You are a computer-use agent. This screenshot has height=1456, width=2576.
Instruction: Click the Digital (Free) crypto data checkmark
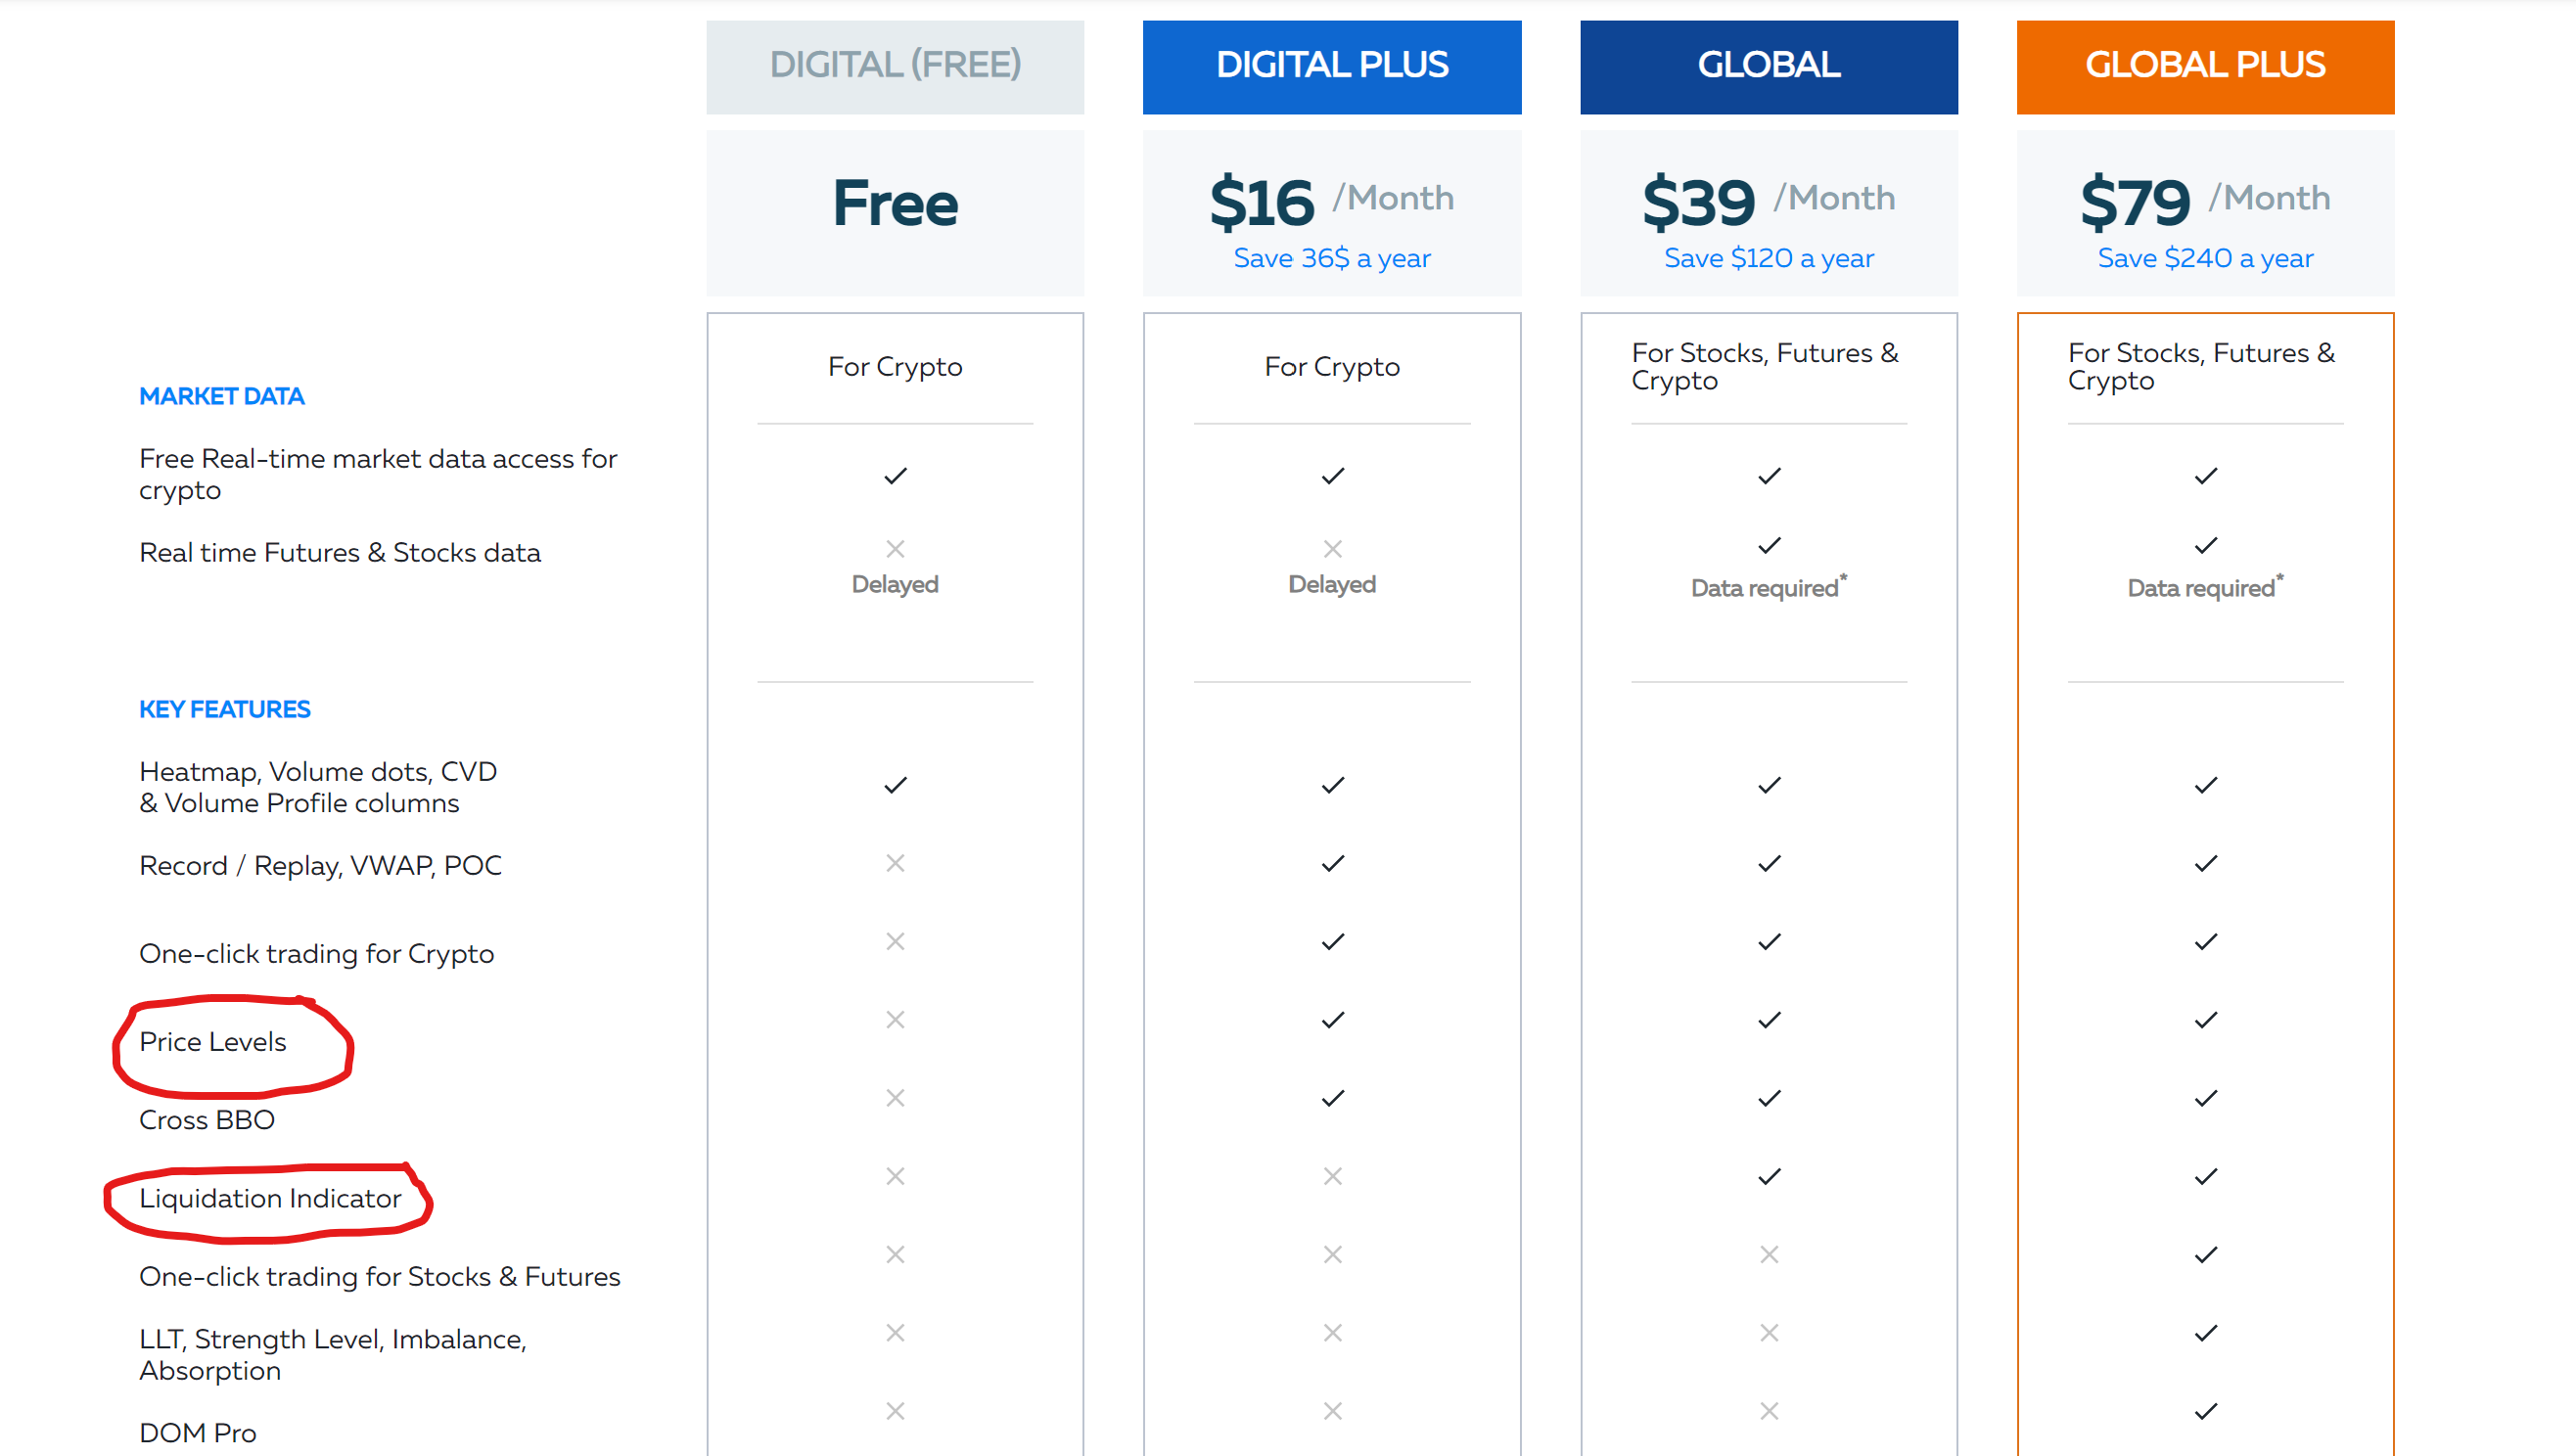pos(895,476)
